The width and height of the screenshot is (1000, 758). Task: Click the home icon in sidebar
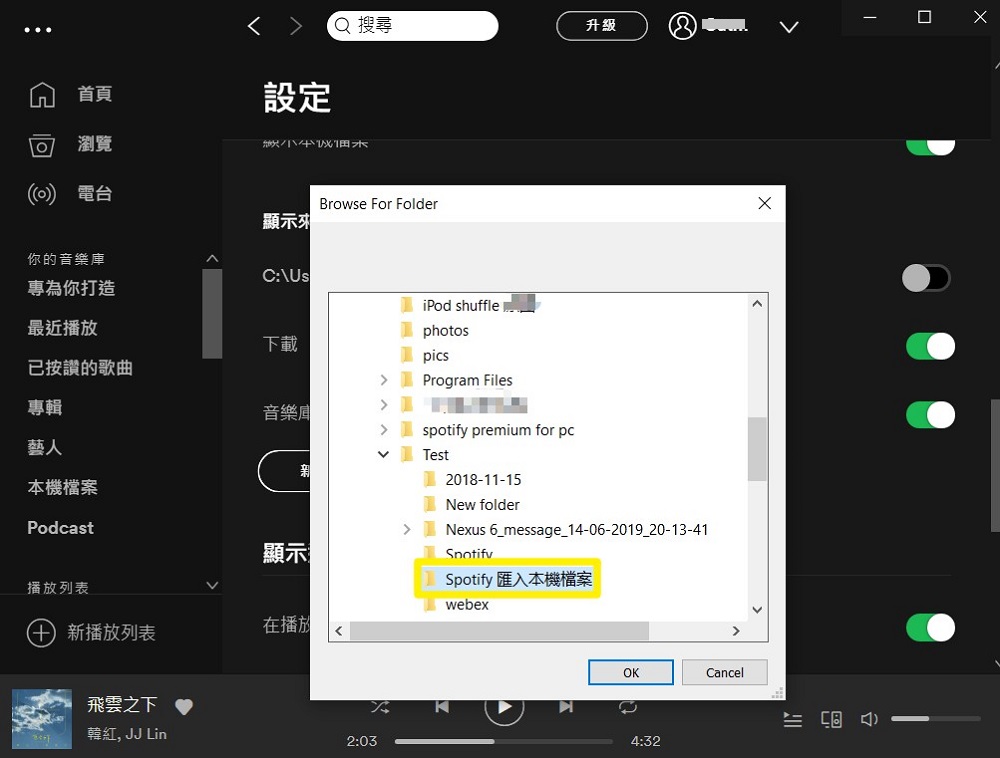click(x=42, y=94)
